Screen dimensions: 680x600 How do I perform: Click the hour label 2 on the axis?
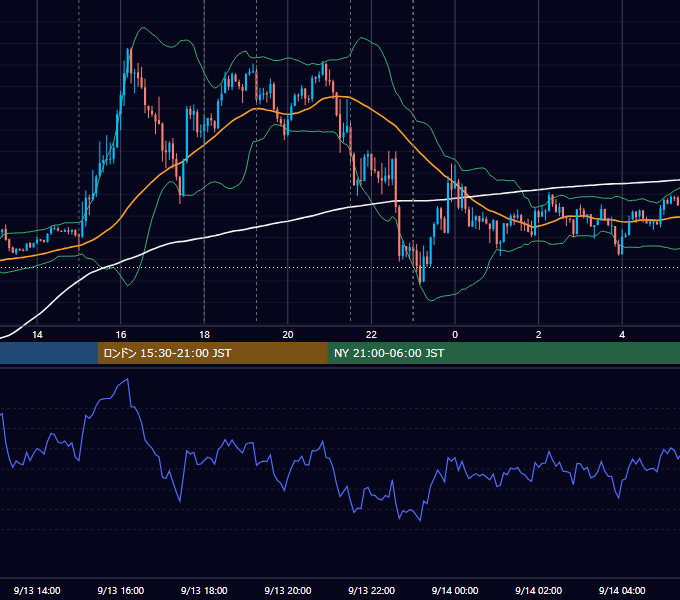[x=539, y=335]
